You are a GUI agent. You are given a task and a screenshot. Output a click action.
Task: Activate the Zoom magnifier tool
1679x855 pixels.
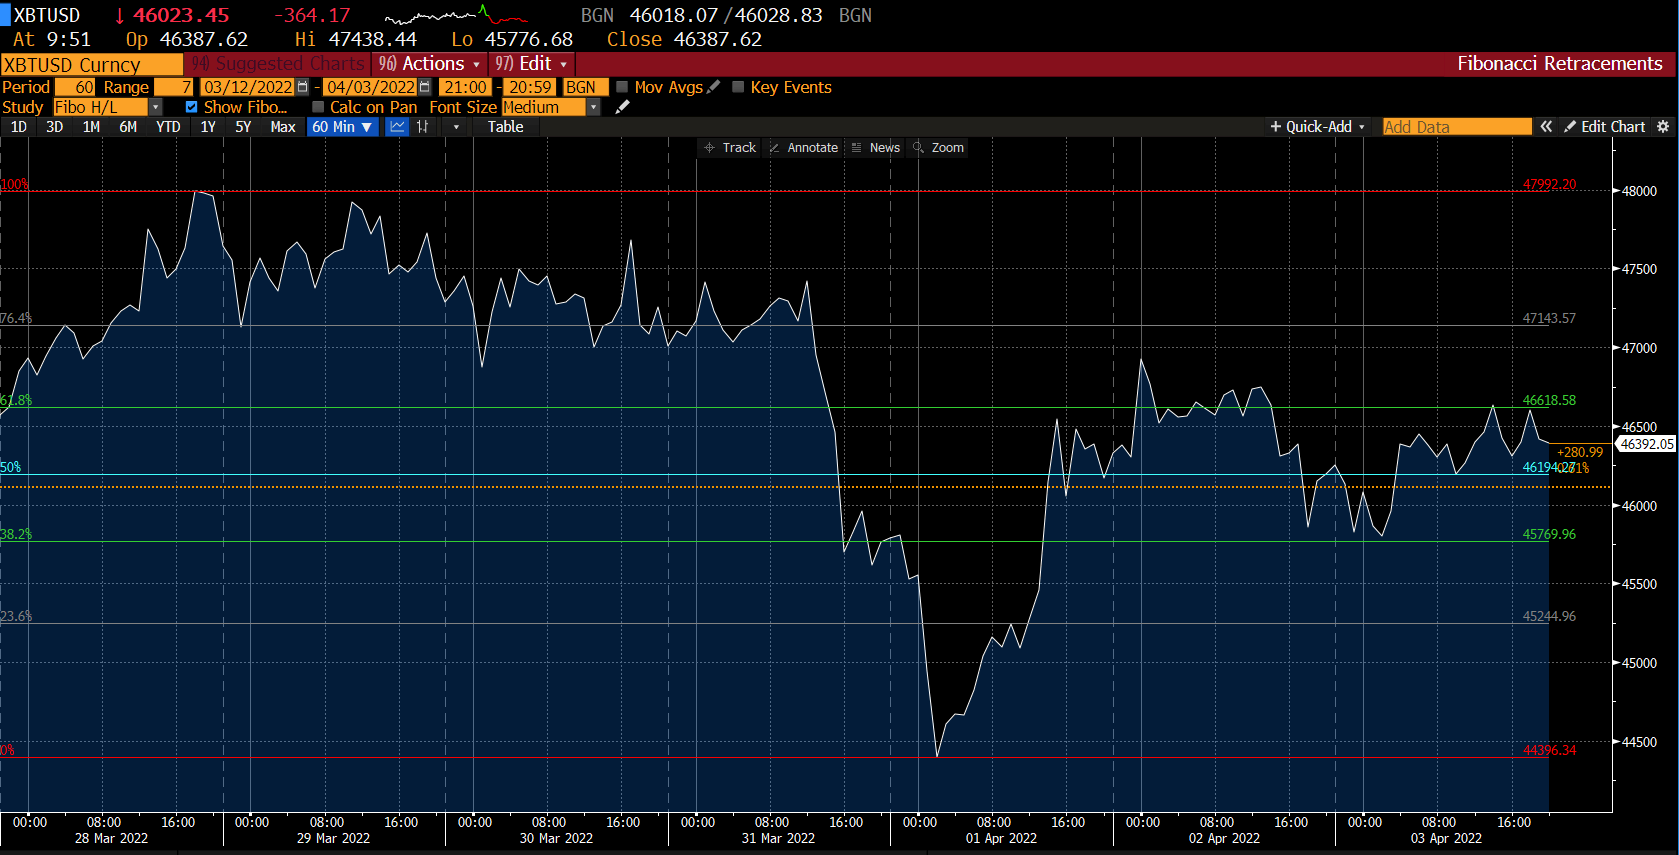coord(938,147)
